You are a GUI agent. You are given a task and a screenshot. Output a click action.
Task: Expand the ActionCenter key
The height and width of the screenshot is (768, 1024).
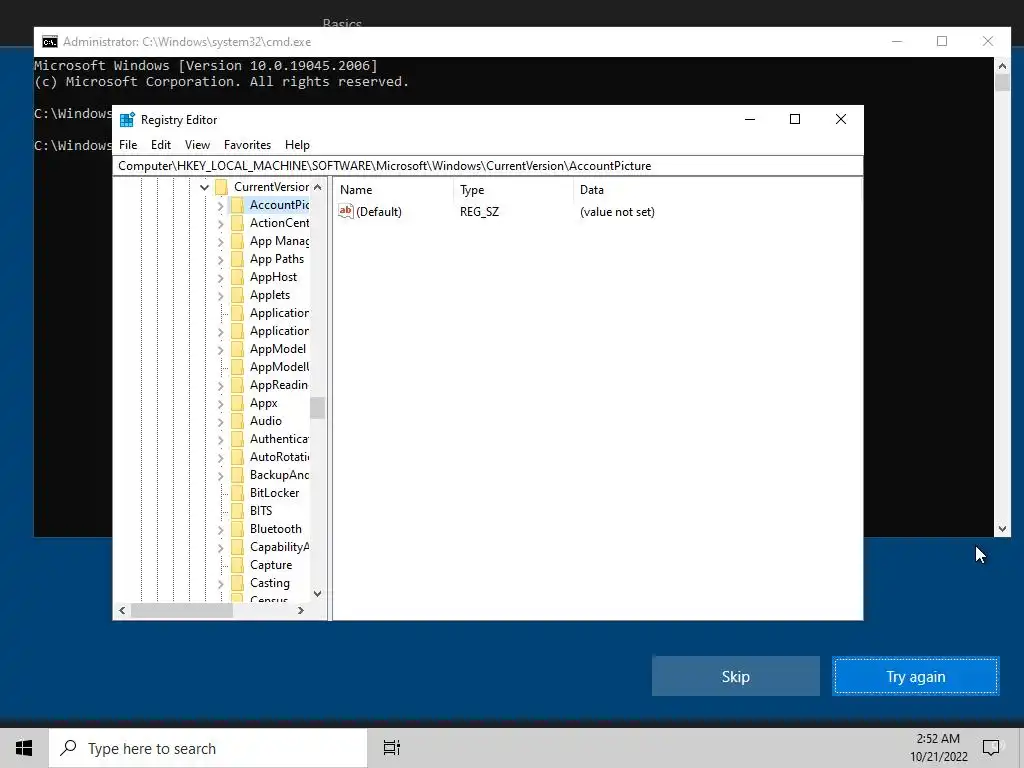220,223
